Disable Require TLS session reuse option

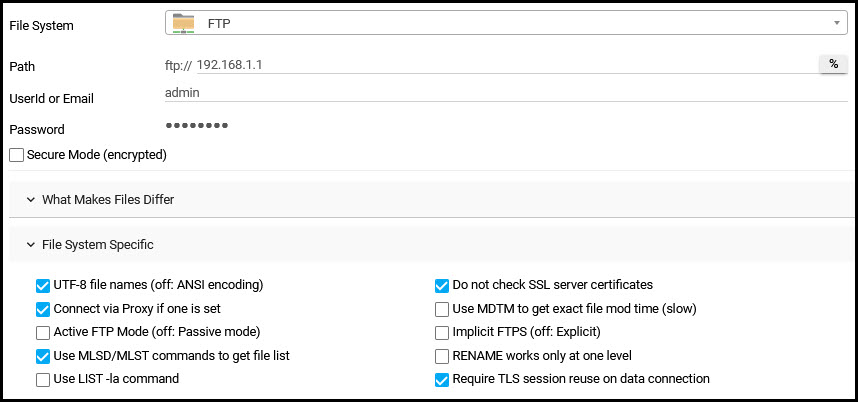442,380
